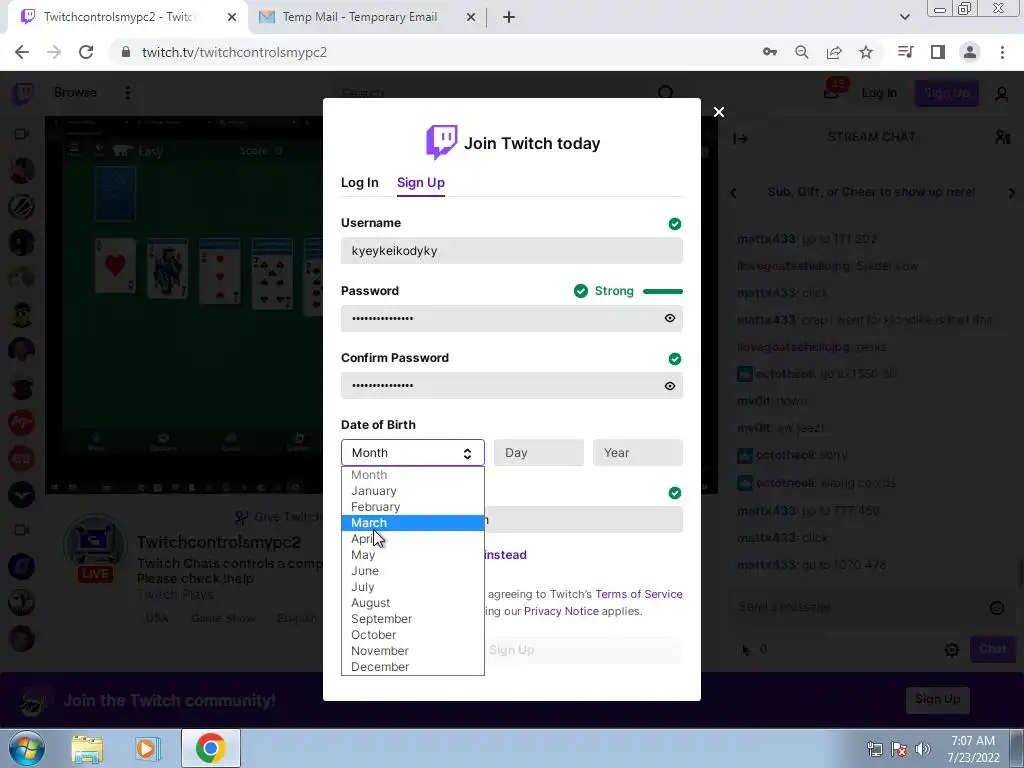
Task: Open the saved passwords key icon
Action: coord(770,52)
